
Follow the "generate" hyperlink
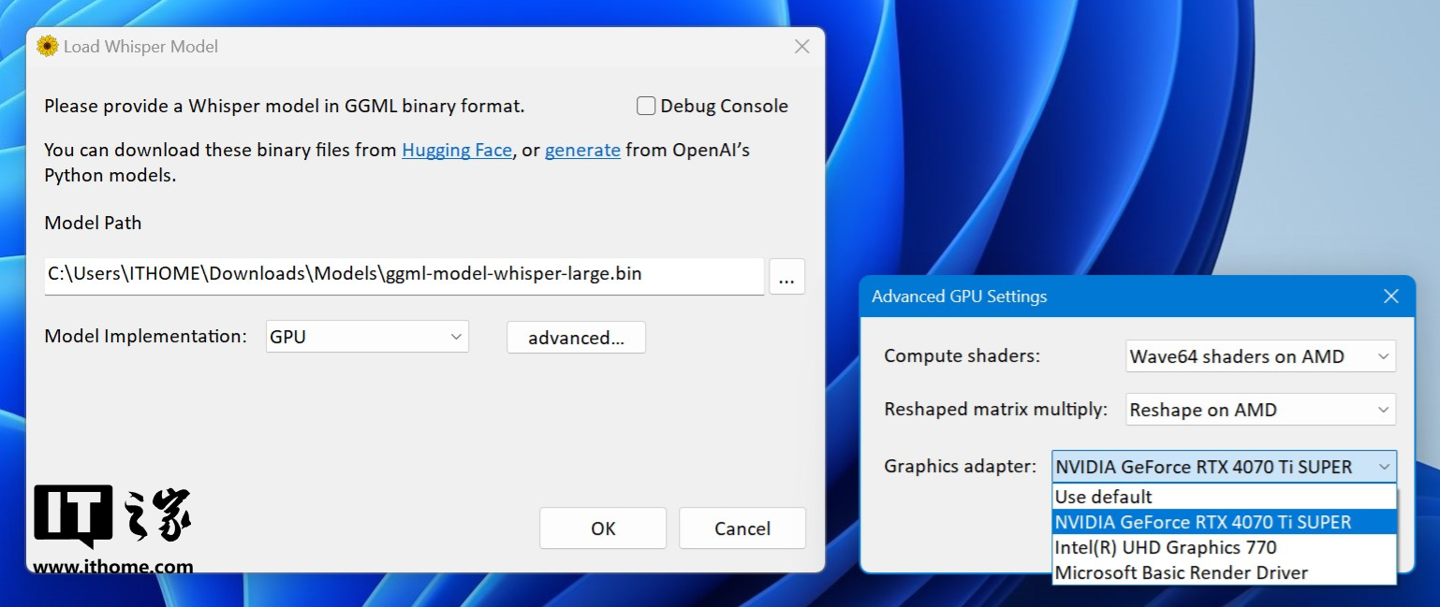582,150
